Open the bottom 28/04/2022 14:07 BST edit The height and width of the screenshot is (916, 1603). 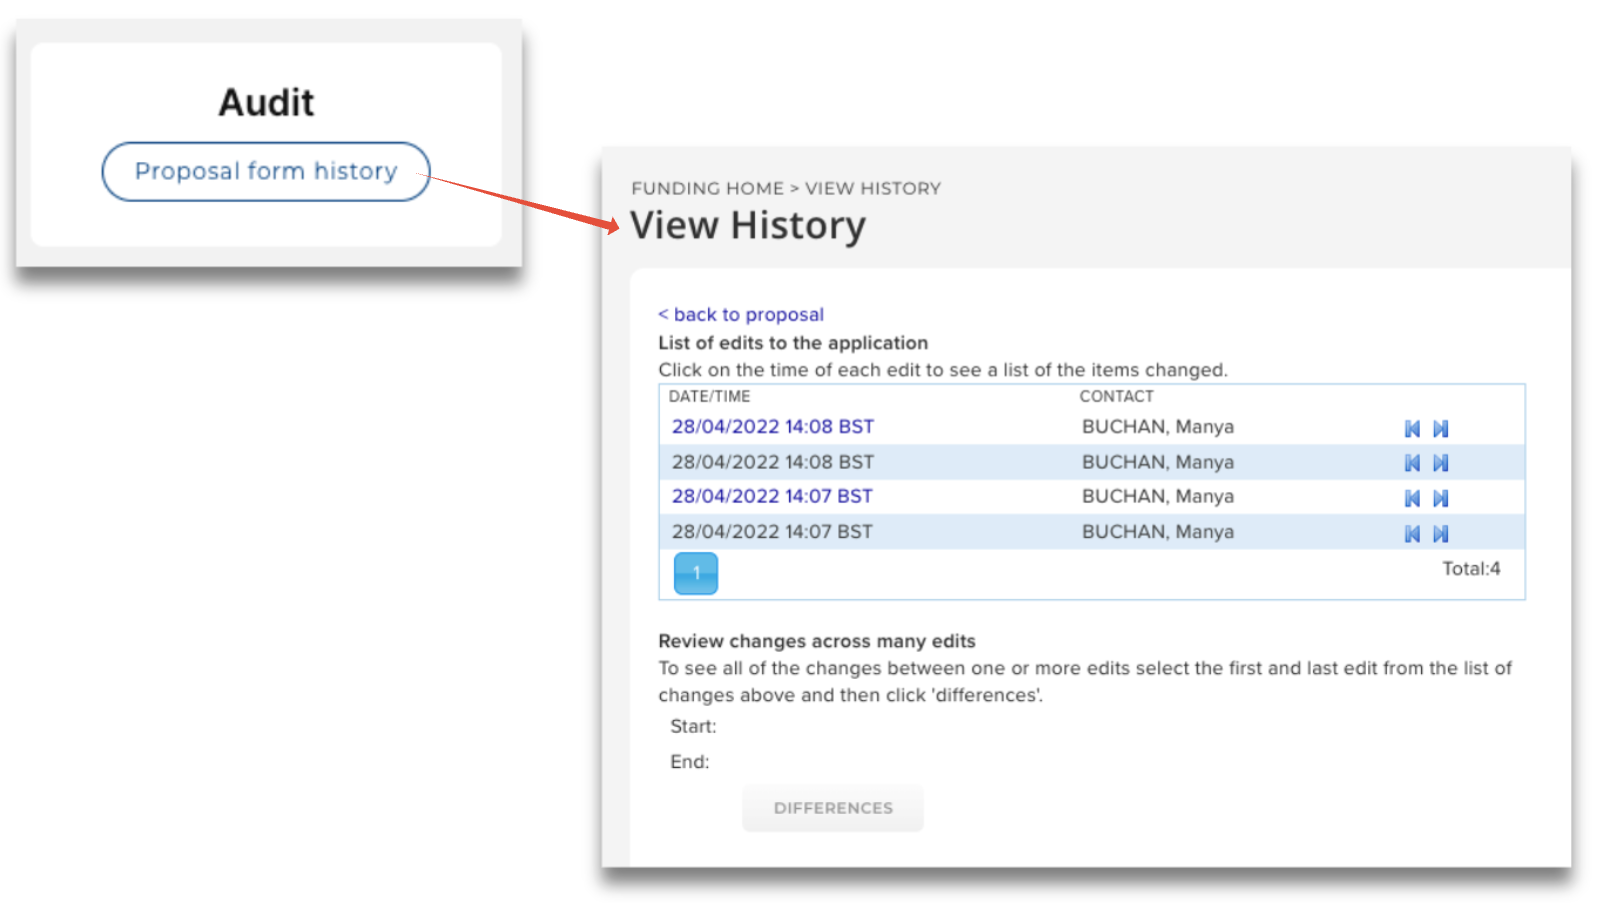772,532
